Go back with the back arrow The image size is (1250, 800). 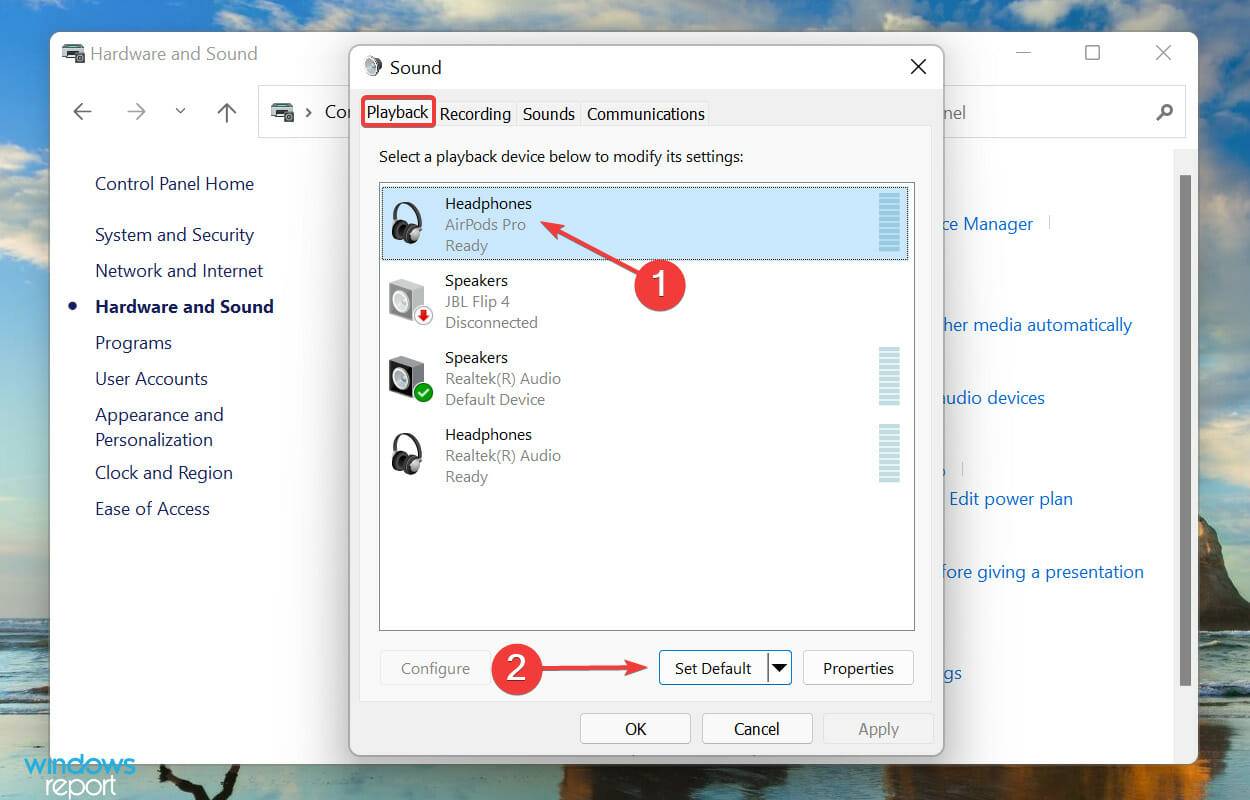[83, 112]
